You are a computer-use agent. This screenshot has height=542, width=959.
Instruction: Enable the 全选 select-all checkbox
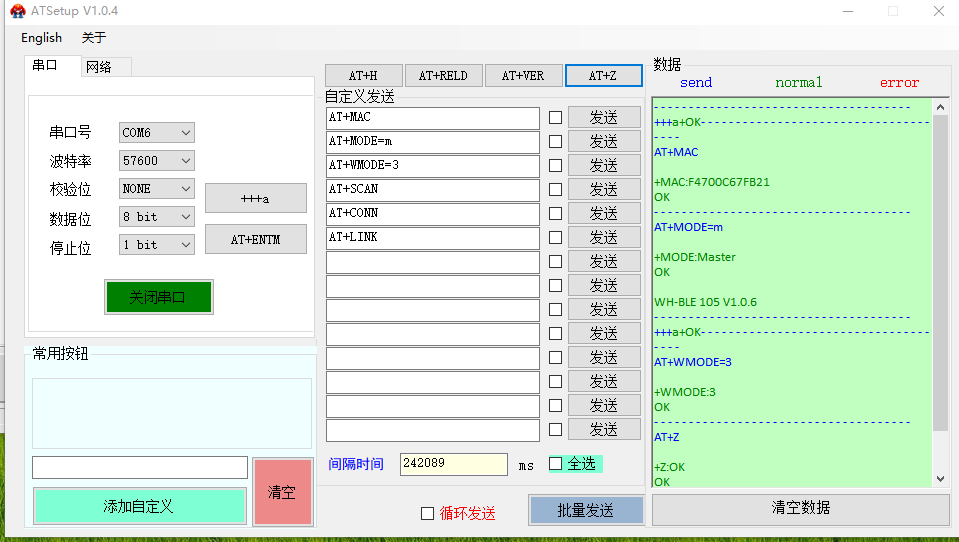click(x=556, y=464)
